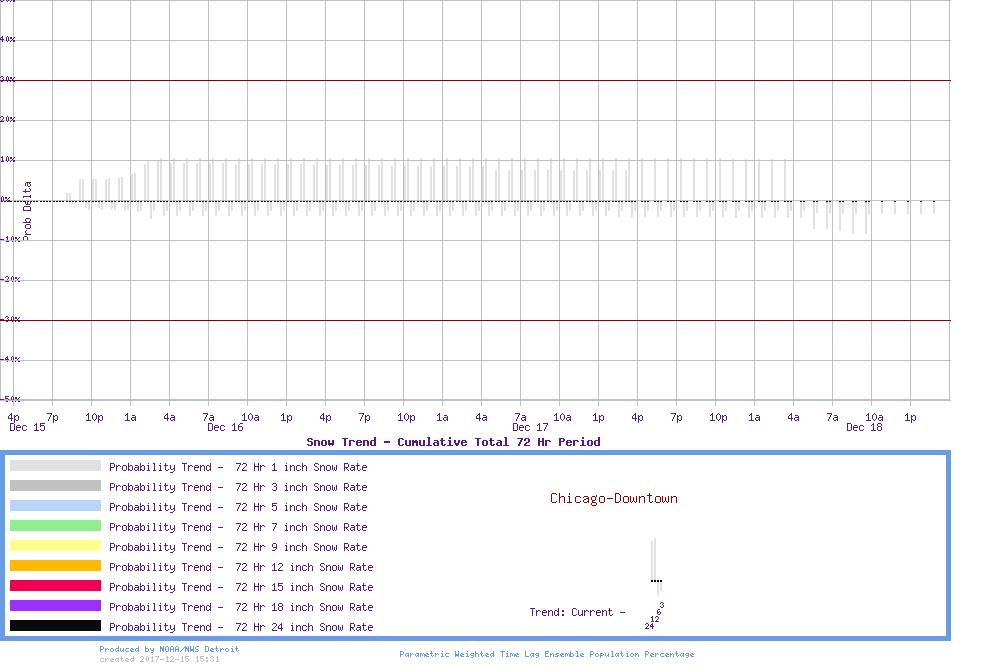Click the 'Snow Trend - Cumulative Total' chart title
The width and height of the screenshot is (1000, 670).
click(x=453, y=441)
